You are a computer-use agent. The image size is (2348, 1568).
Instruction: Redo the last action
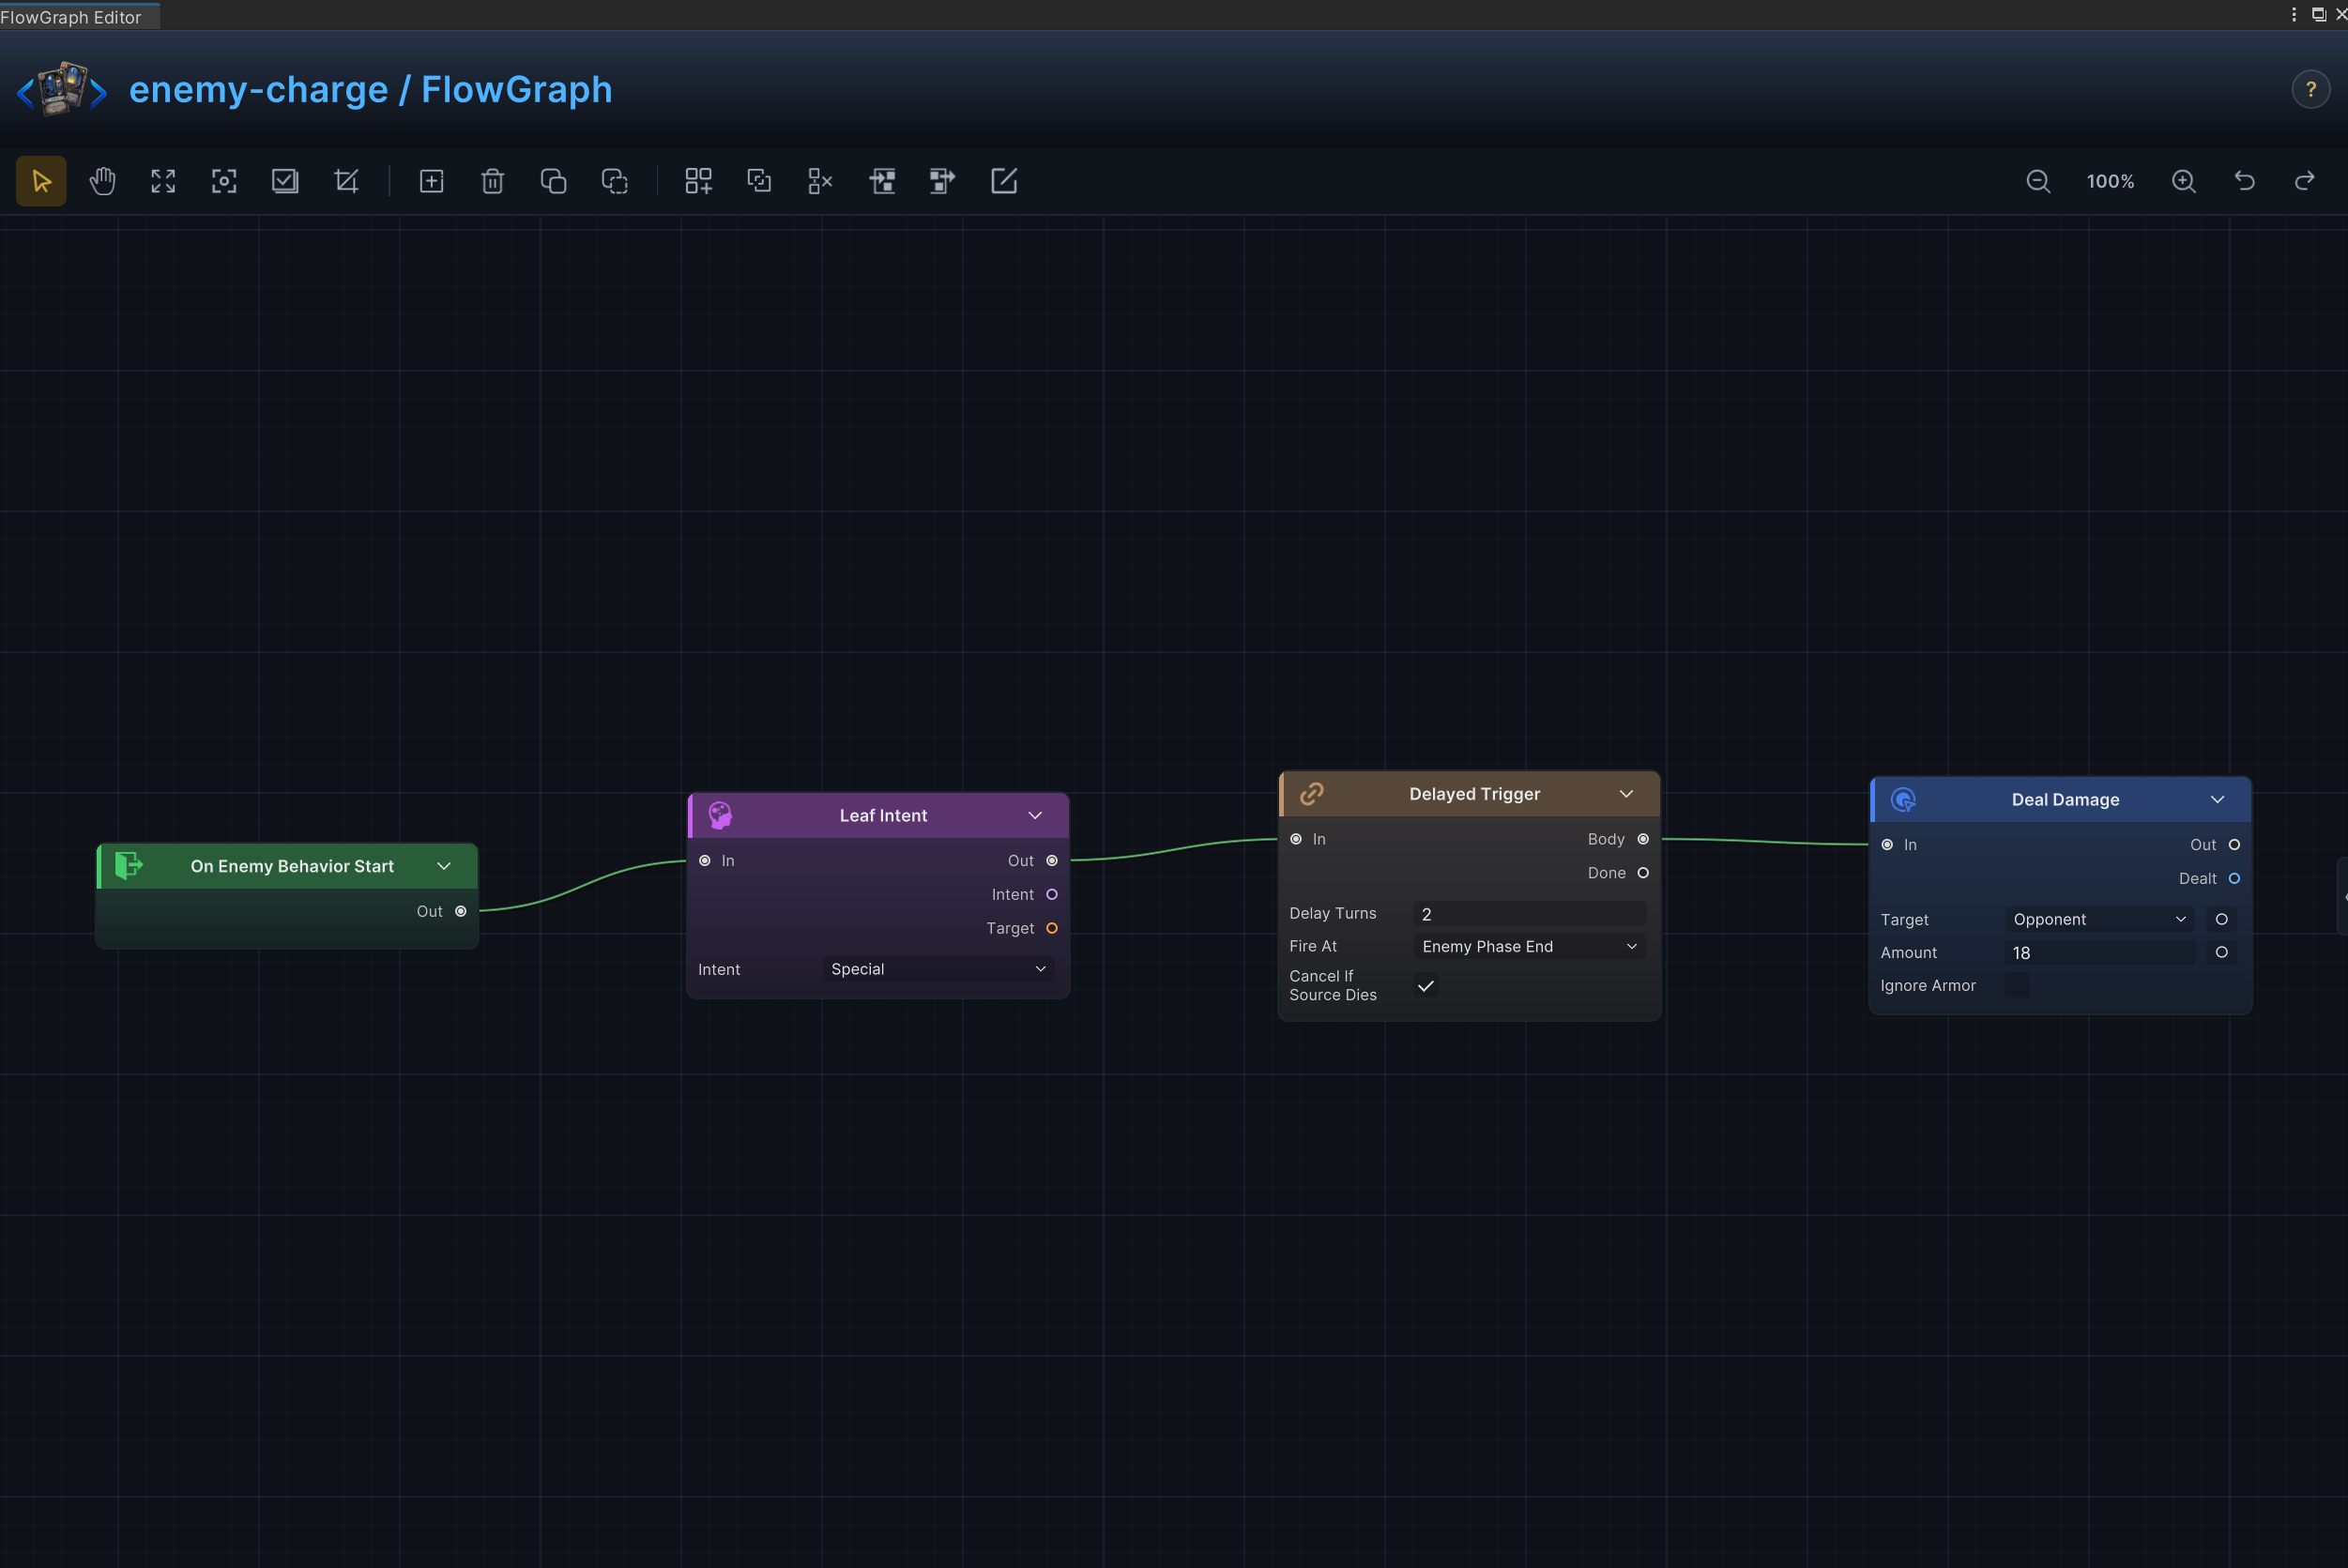pos(2305,181)
